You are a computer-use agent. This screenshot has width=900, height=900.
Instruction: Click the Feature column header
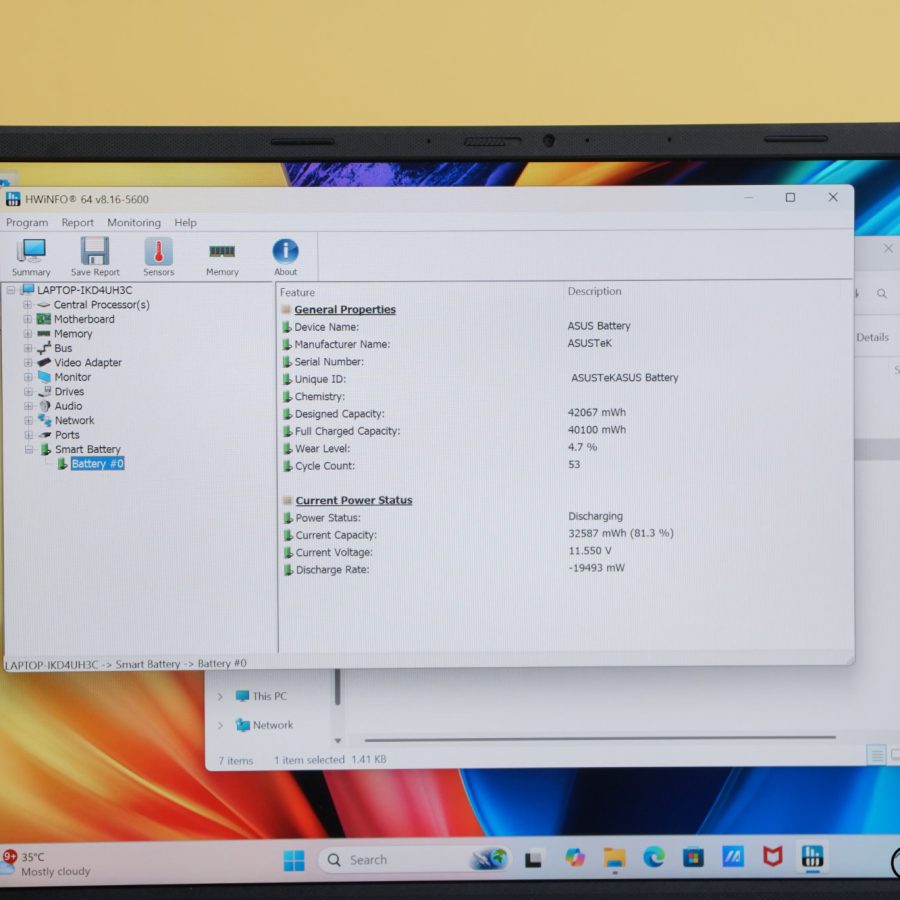coord(297,292)
